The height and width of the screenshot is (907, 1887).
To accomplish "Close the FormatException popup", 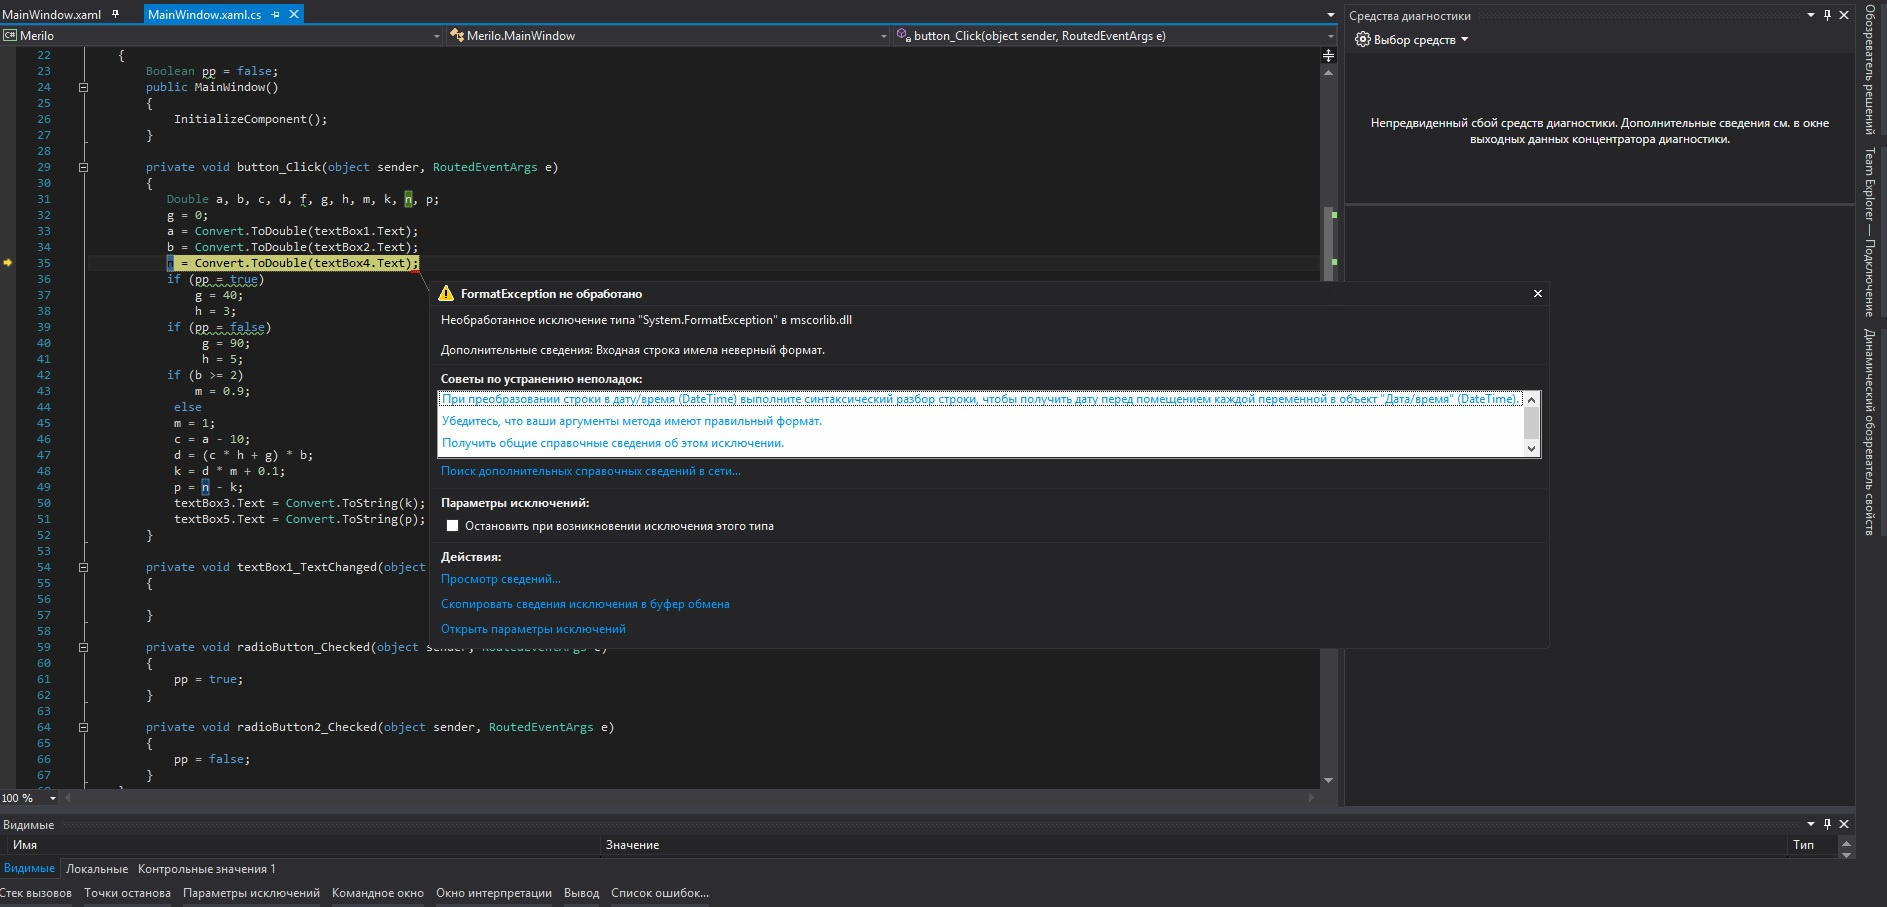I will pyautogui.click(x=1538, y=293).
